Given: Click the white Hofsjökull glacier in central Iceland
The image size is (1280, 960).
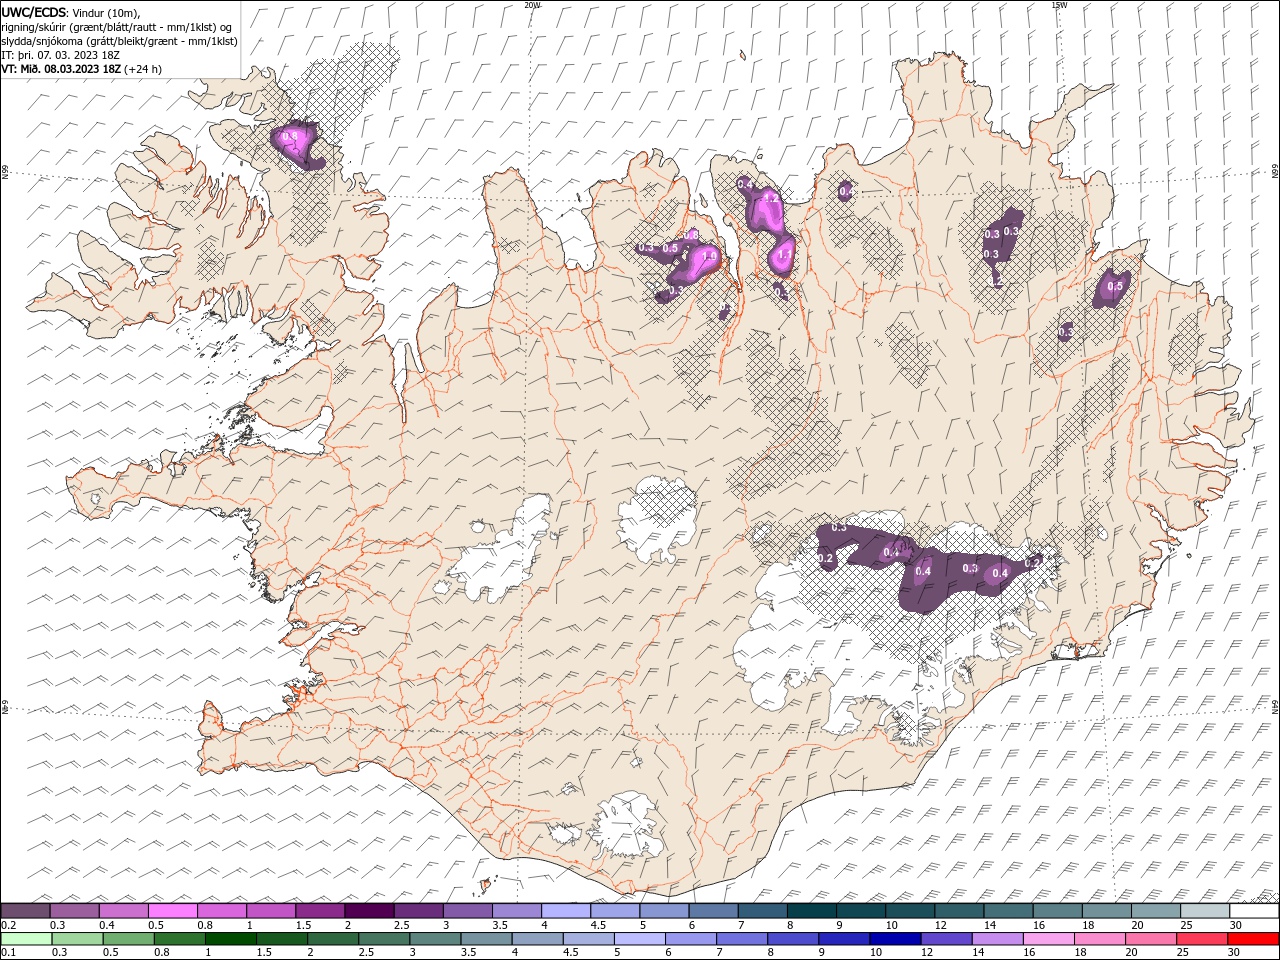Looking at the screenshot, I should tap(656, 517).
